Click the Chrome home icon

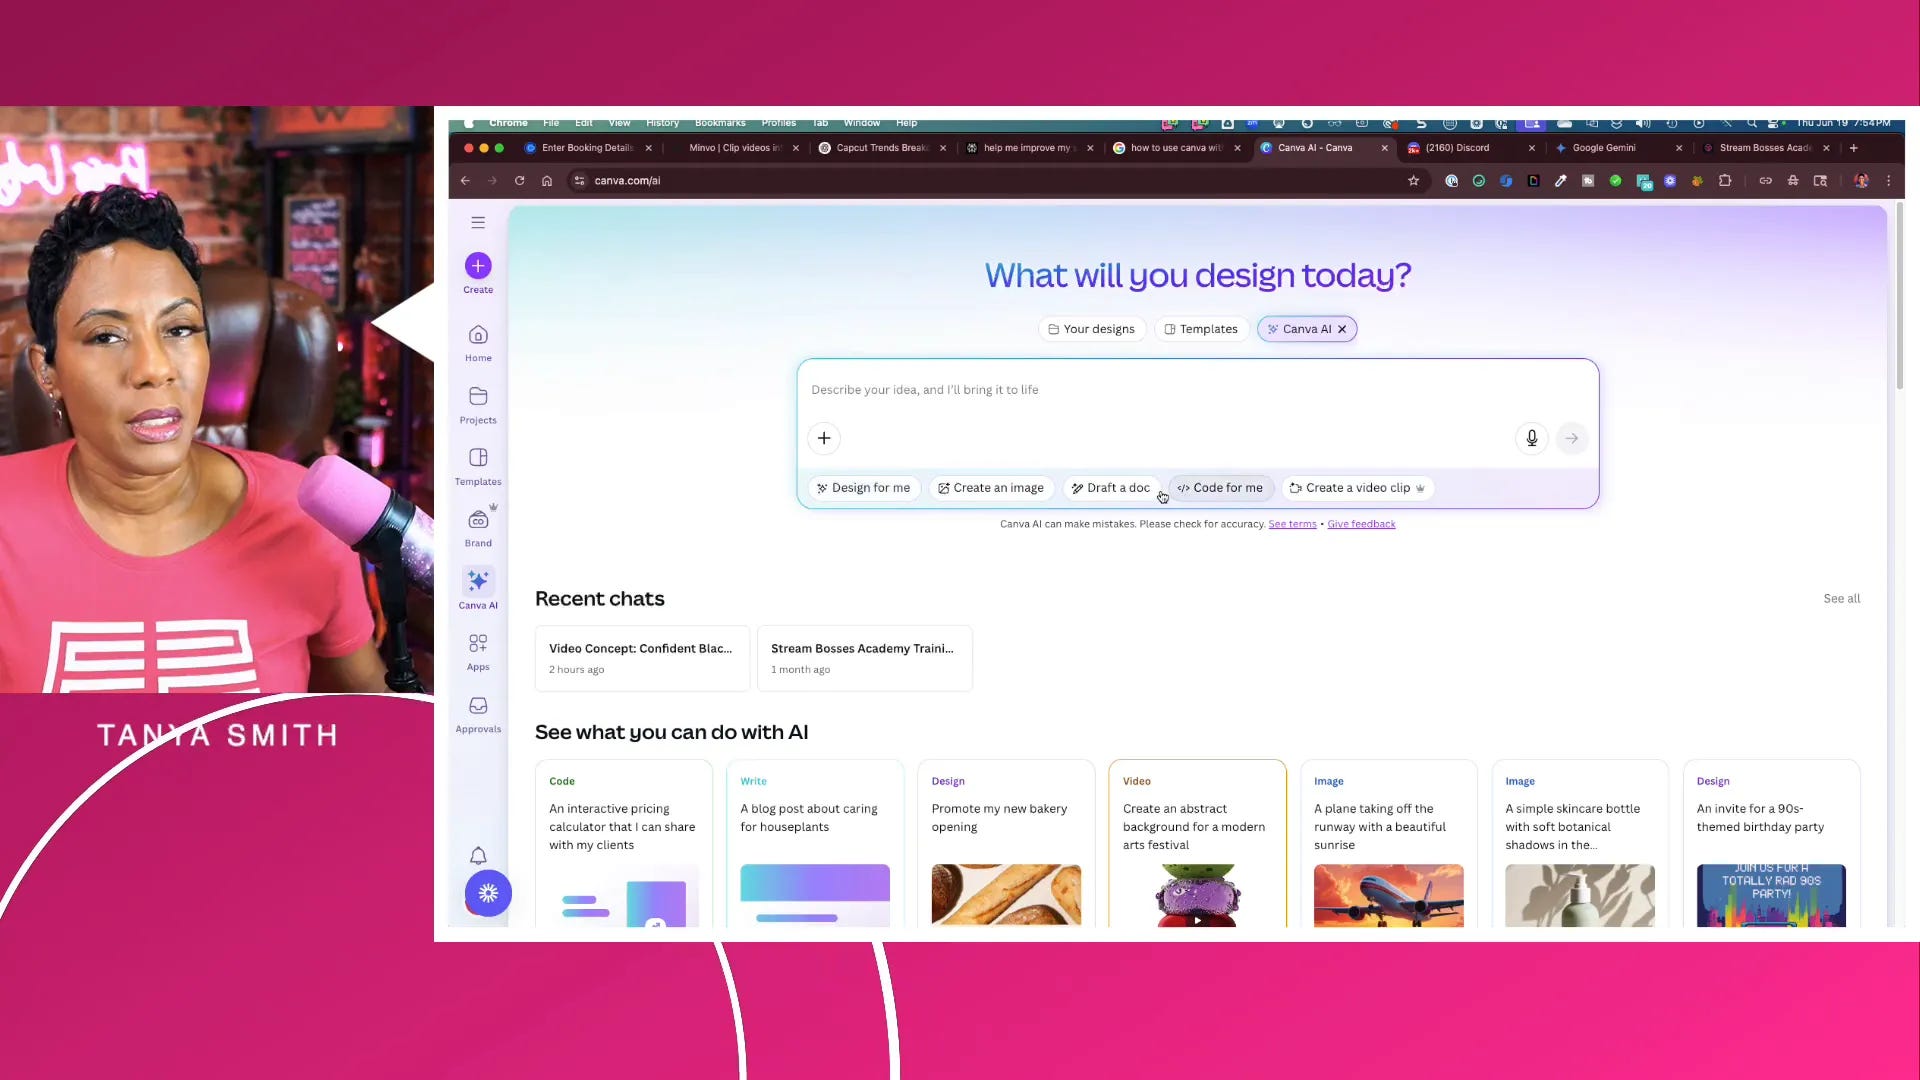pyautogui.click(x=547, y=181)
